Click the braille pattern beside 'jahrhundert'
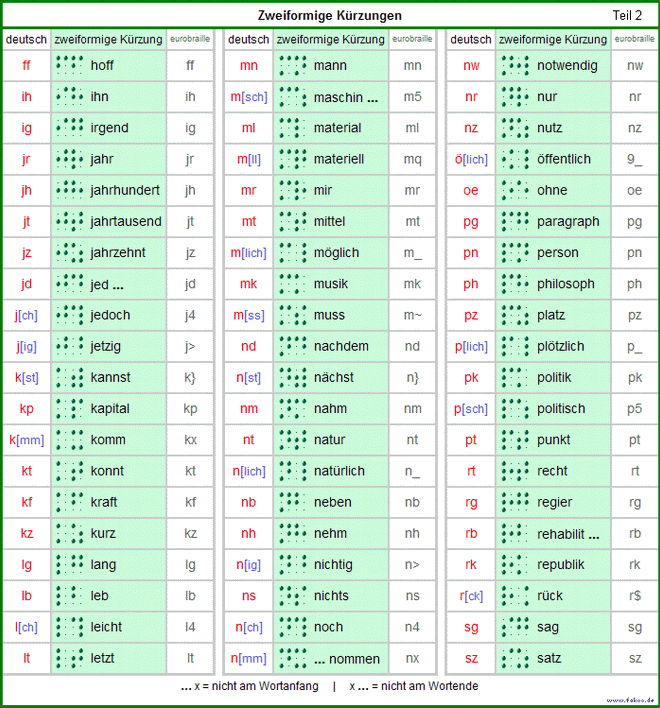The height and width of the screenshot is (708, 660). [x=70, y=190]
